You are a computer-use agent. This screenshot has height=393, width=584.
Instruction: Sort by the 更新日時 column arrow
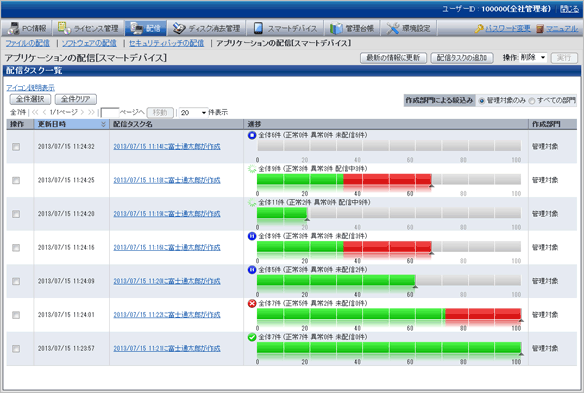pos(104,124)
